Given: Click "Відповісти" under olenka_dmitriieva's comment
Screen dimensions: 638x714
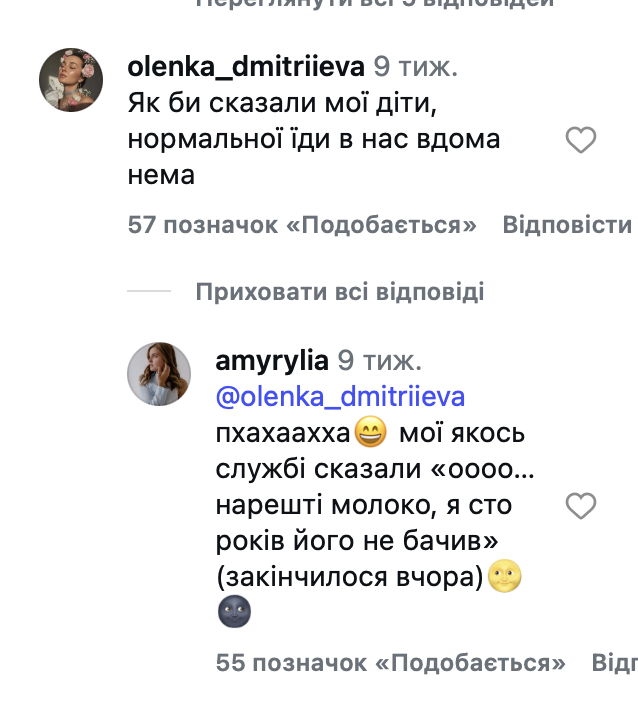Looking at the screenshot, I should tap(567, 225).
